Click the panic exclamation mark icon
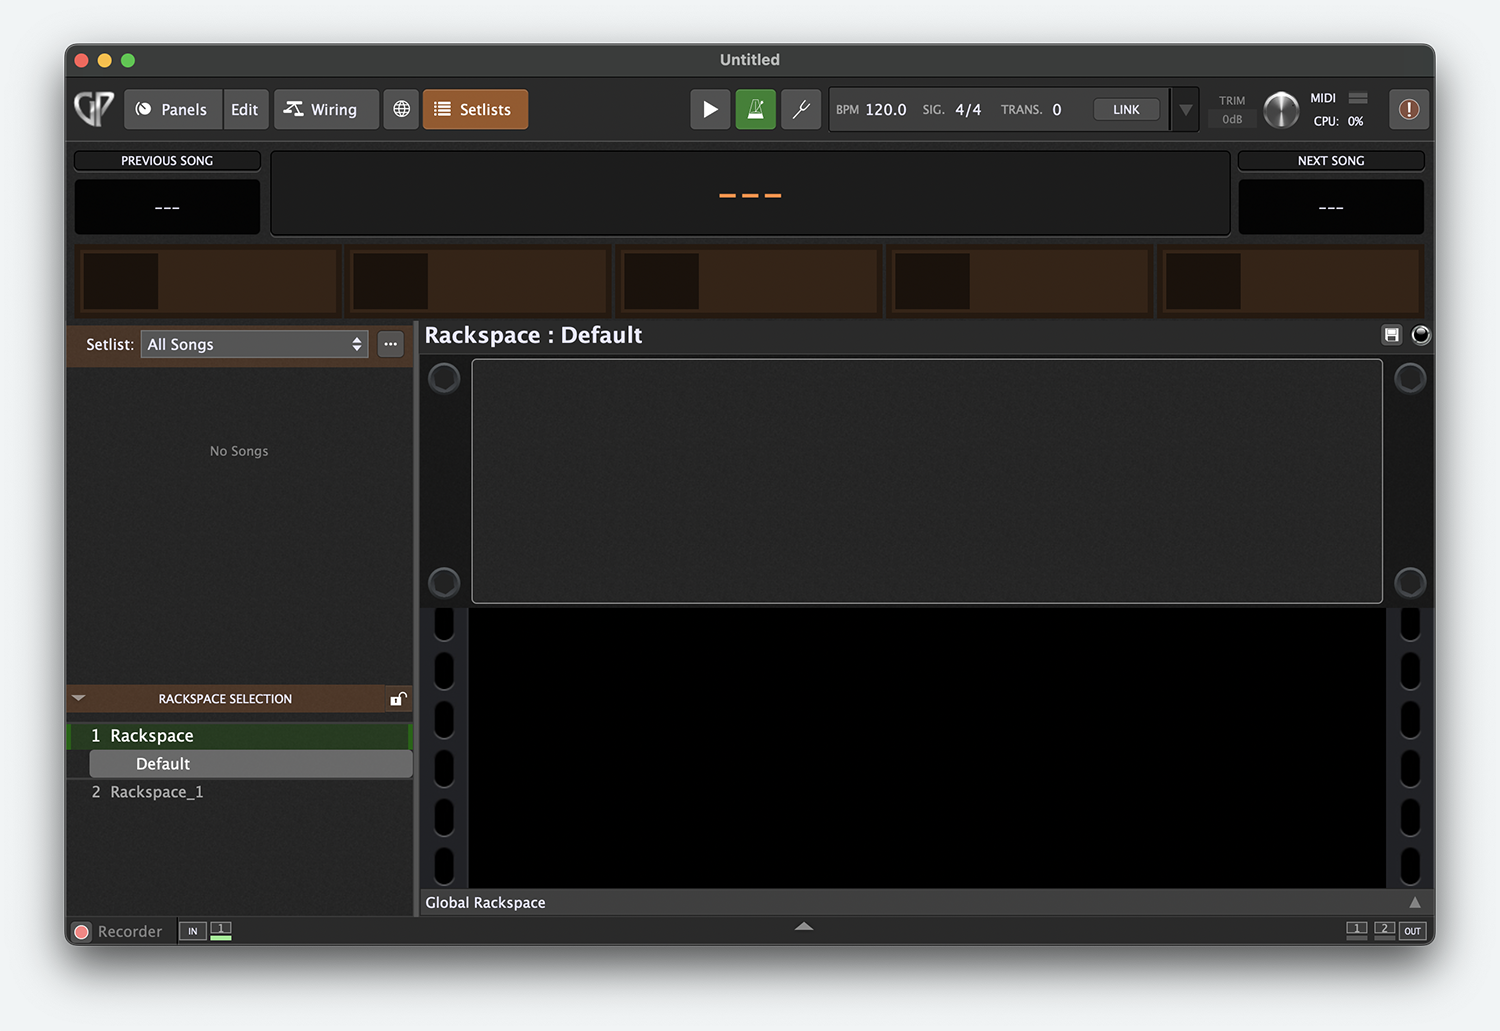The height and width of the screenshot is (1031, 1500). click(1408, 109)
